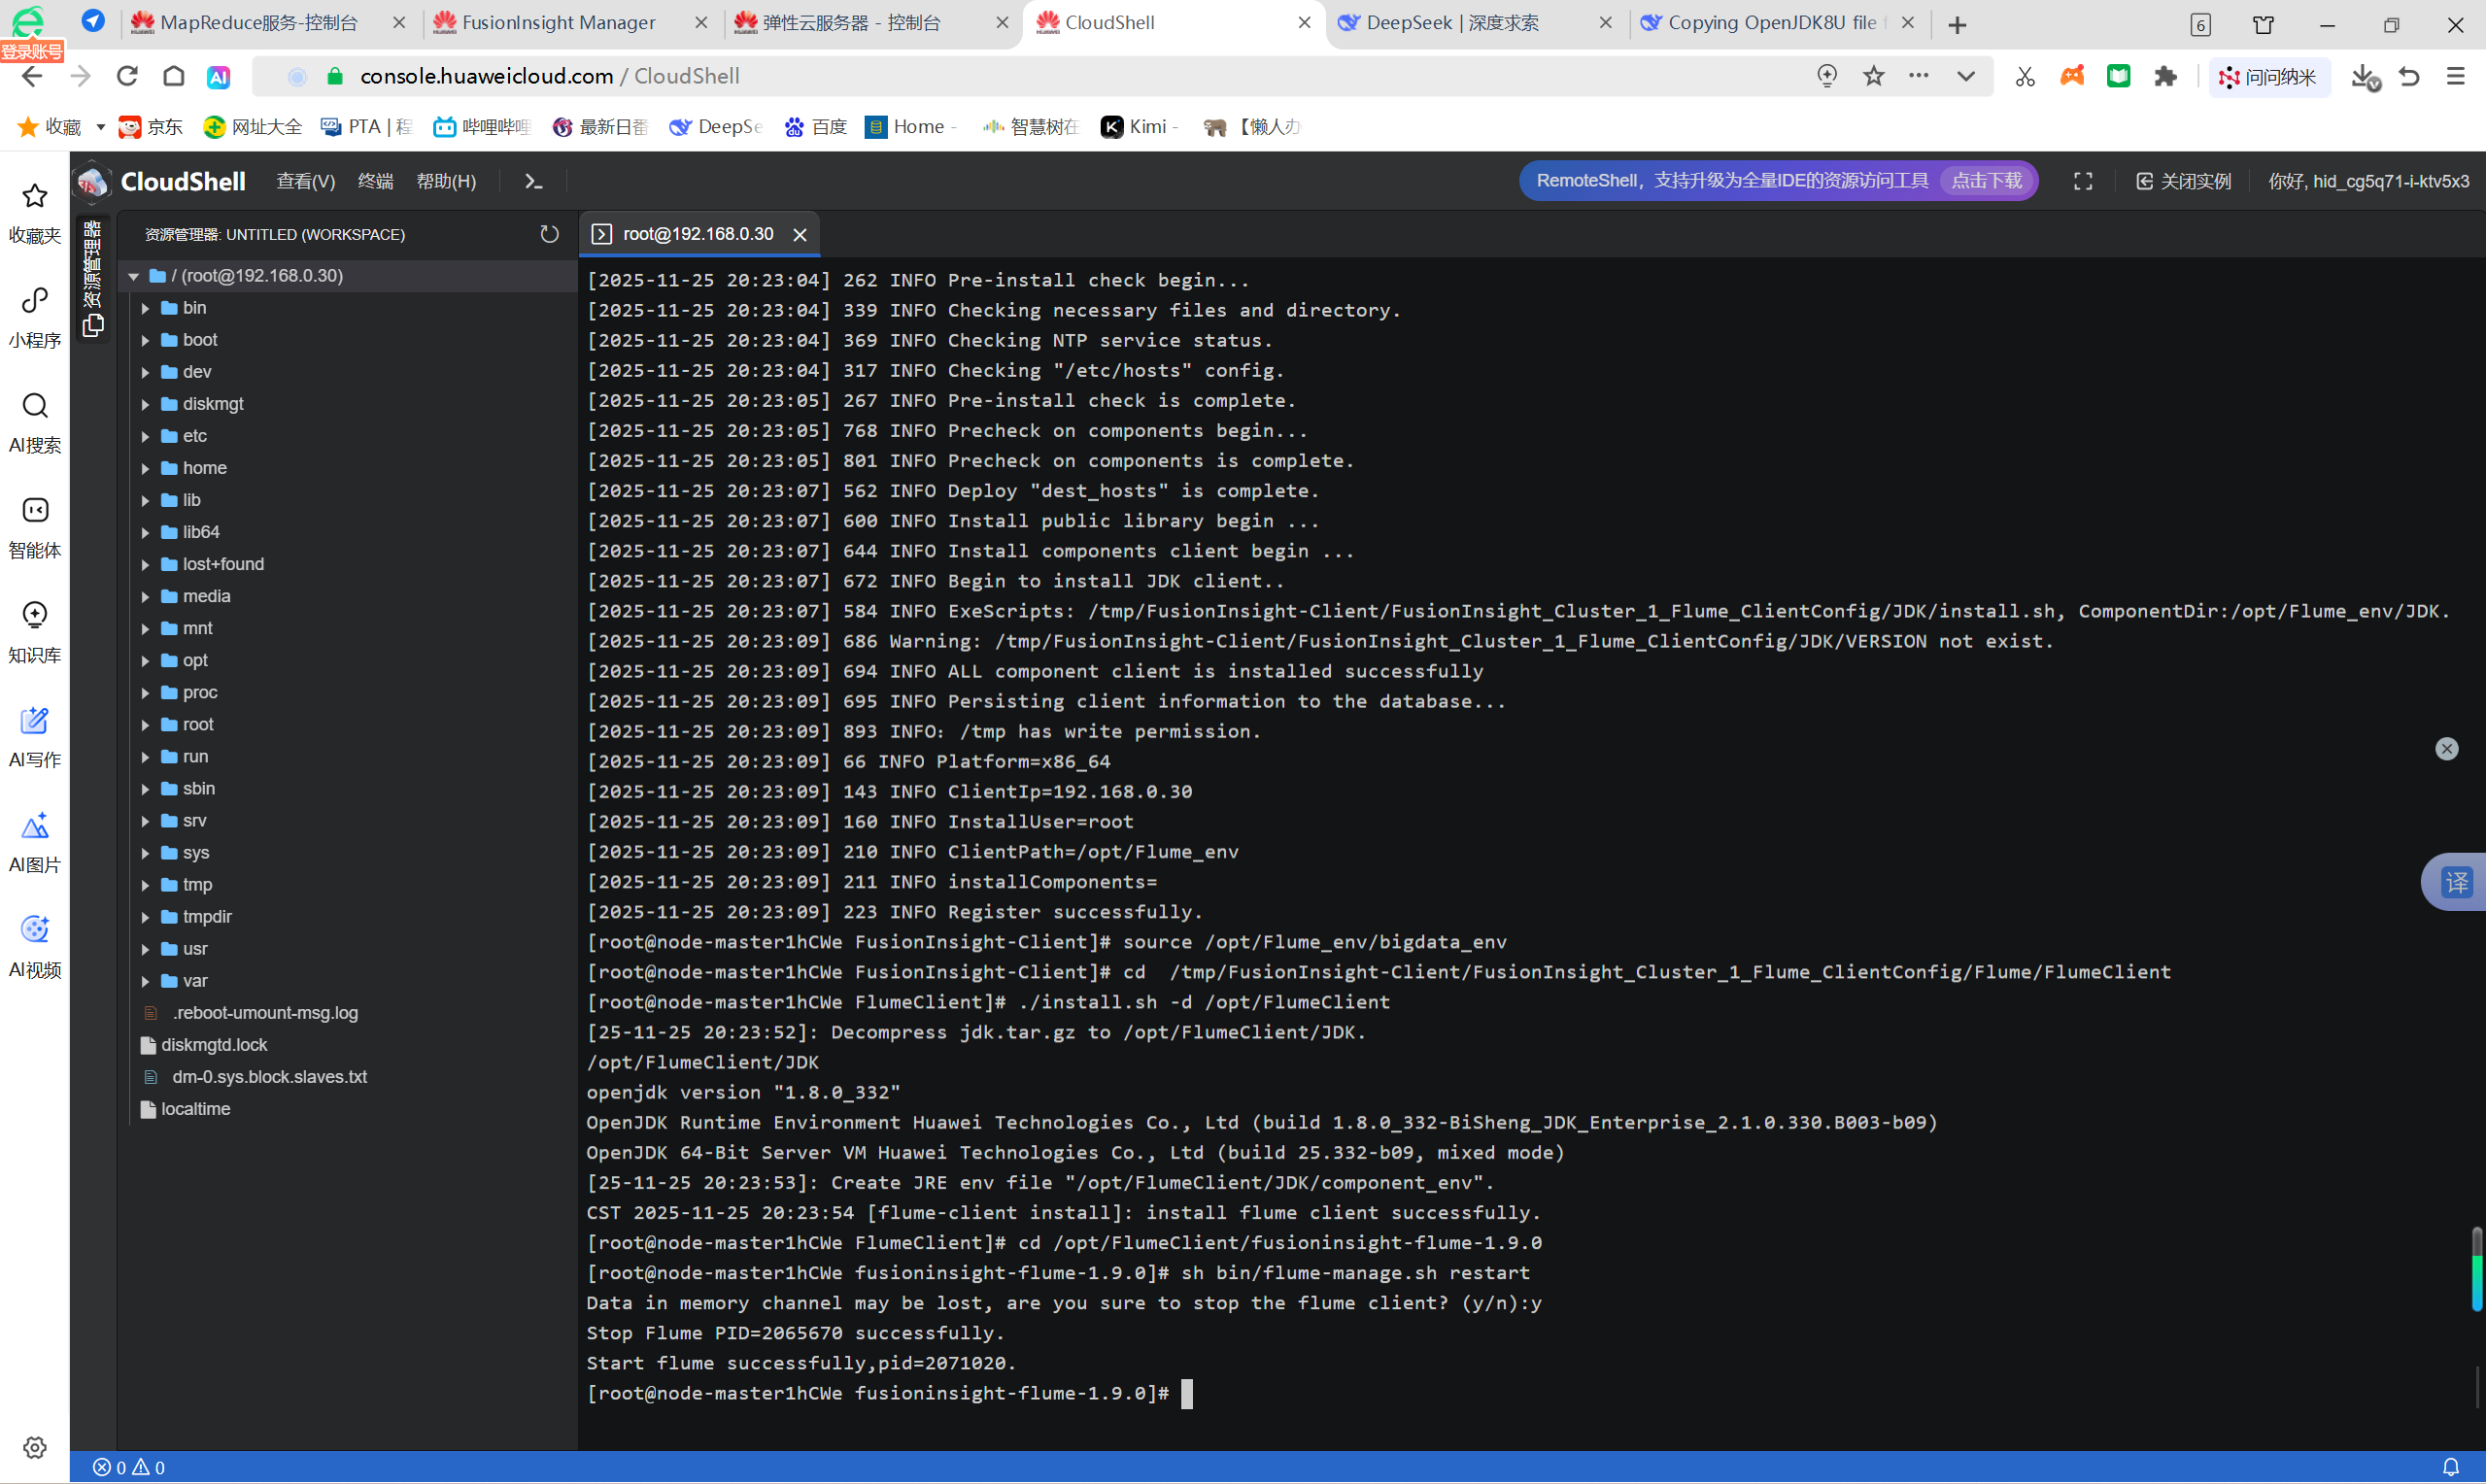Bookmark this page with star icon
The width and height of the screenshot is (2486, 1484).
click(1873, 76)
